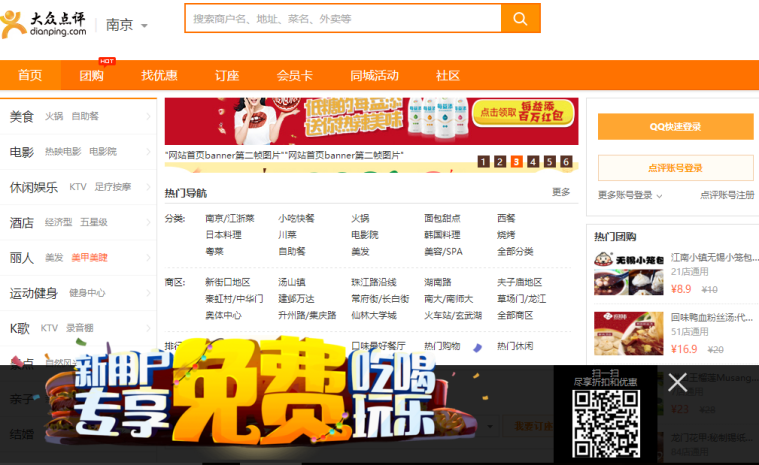Click 仙林大学城 district link
Viewport: 759px width, 465px height.
[374, 315]
